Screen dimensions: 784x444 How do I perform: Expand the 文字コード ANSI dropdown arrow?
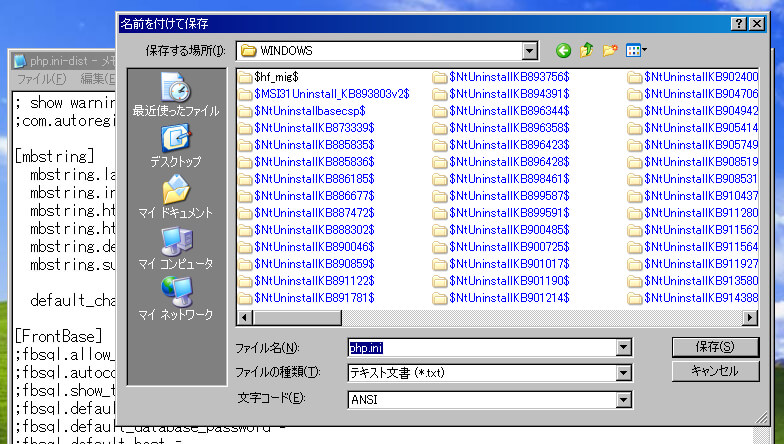[x=624, y=400]
